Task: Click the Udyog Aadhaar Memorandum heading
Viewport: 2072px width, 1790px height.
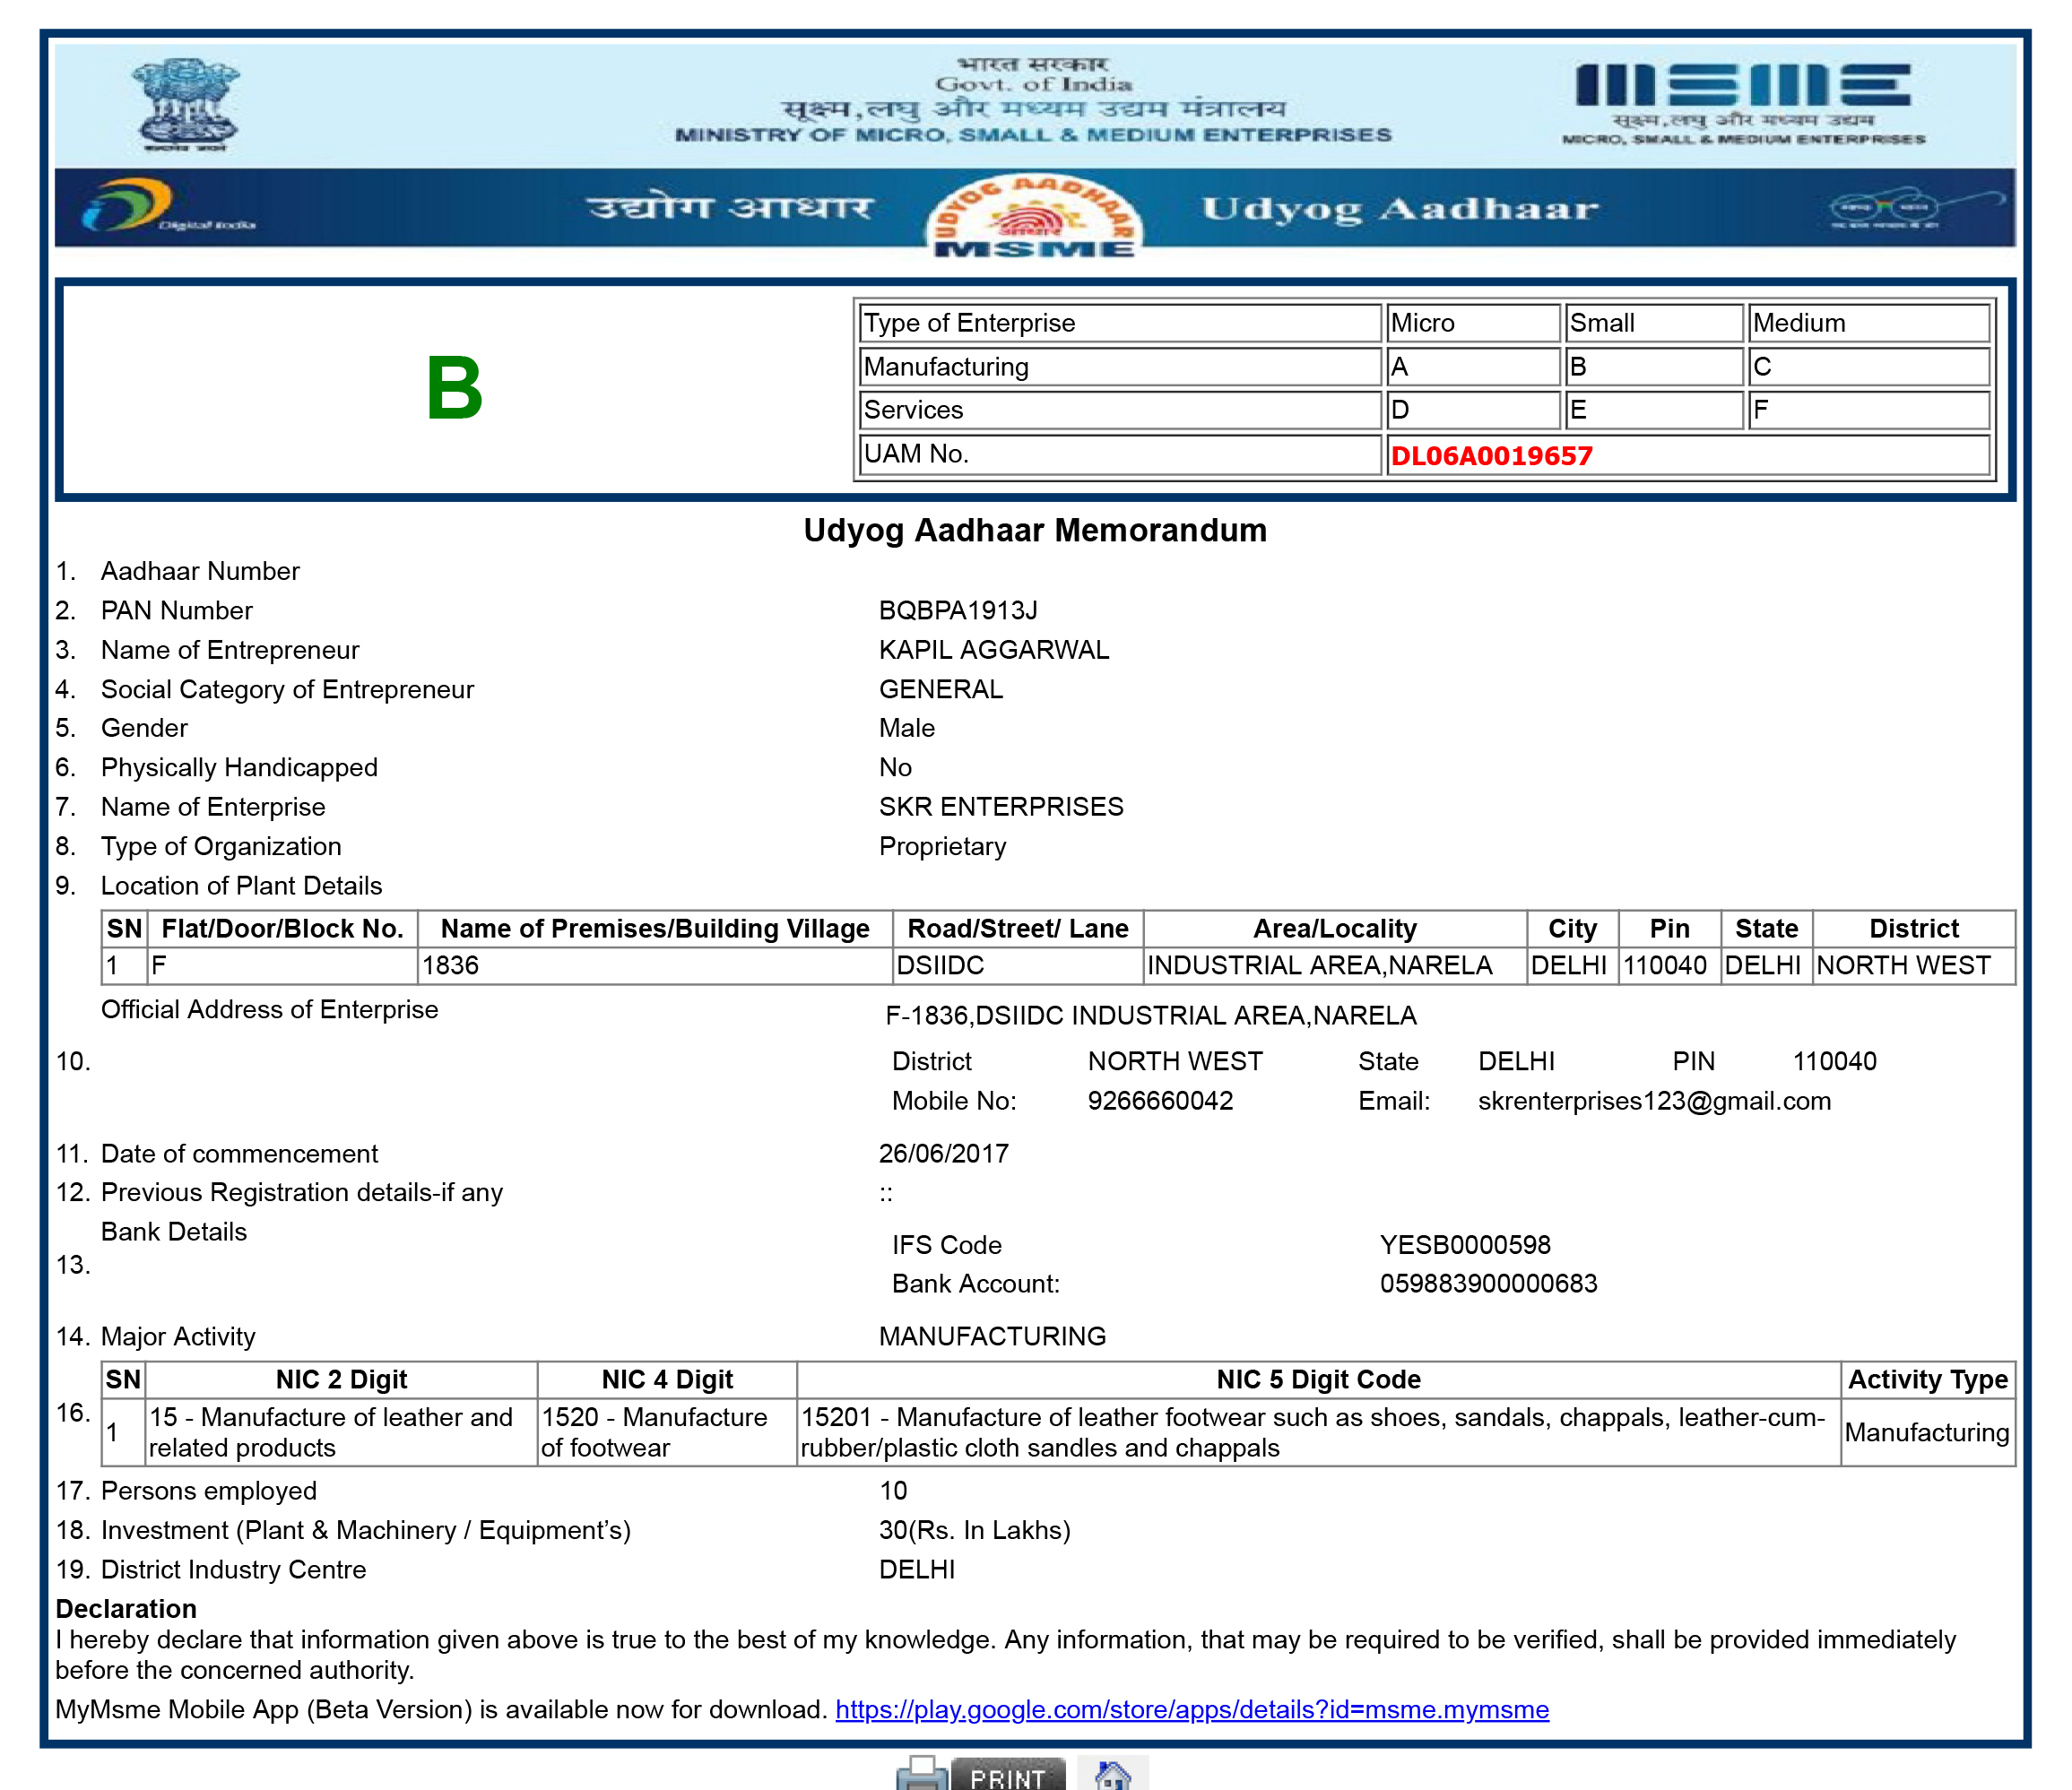Action: (x=1035, y=530)
